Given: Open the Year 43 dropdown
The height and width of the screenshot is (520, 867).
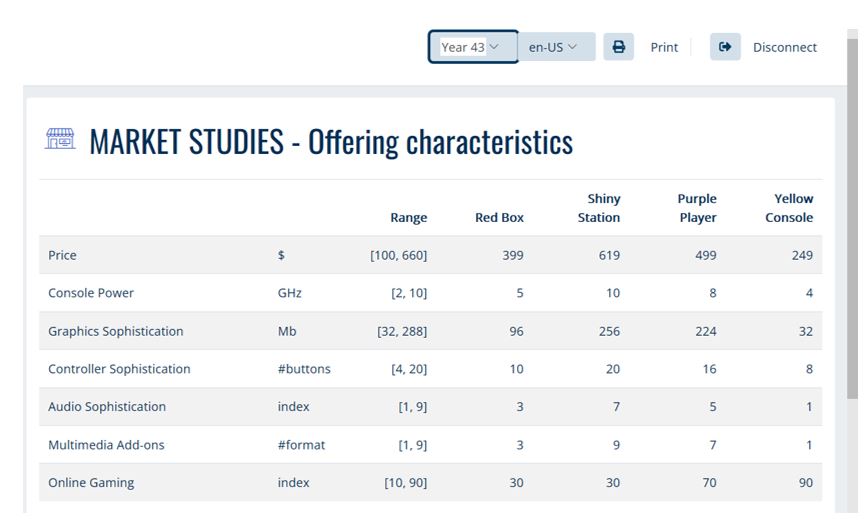Looking at the screenshot, I should click(472, 47).
